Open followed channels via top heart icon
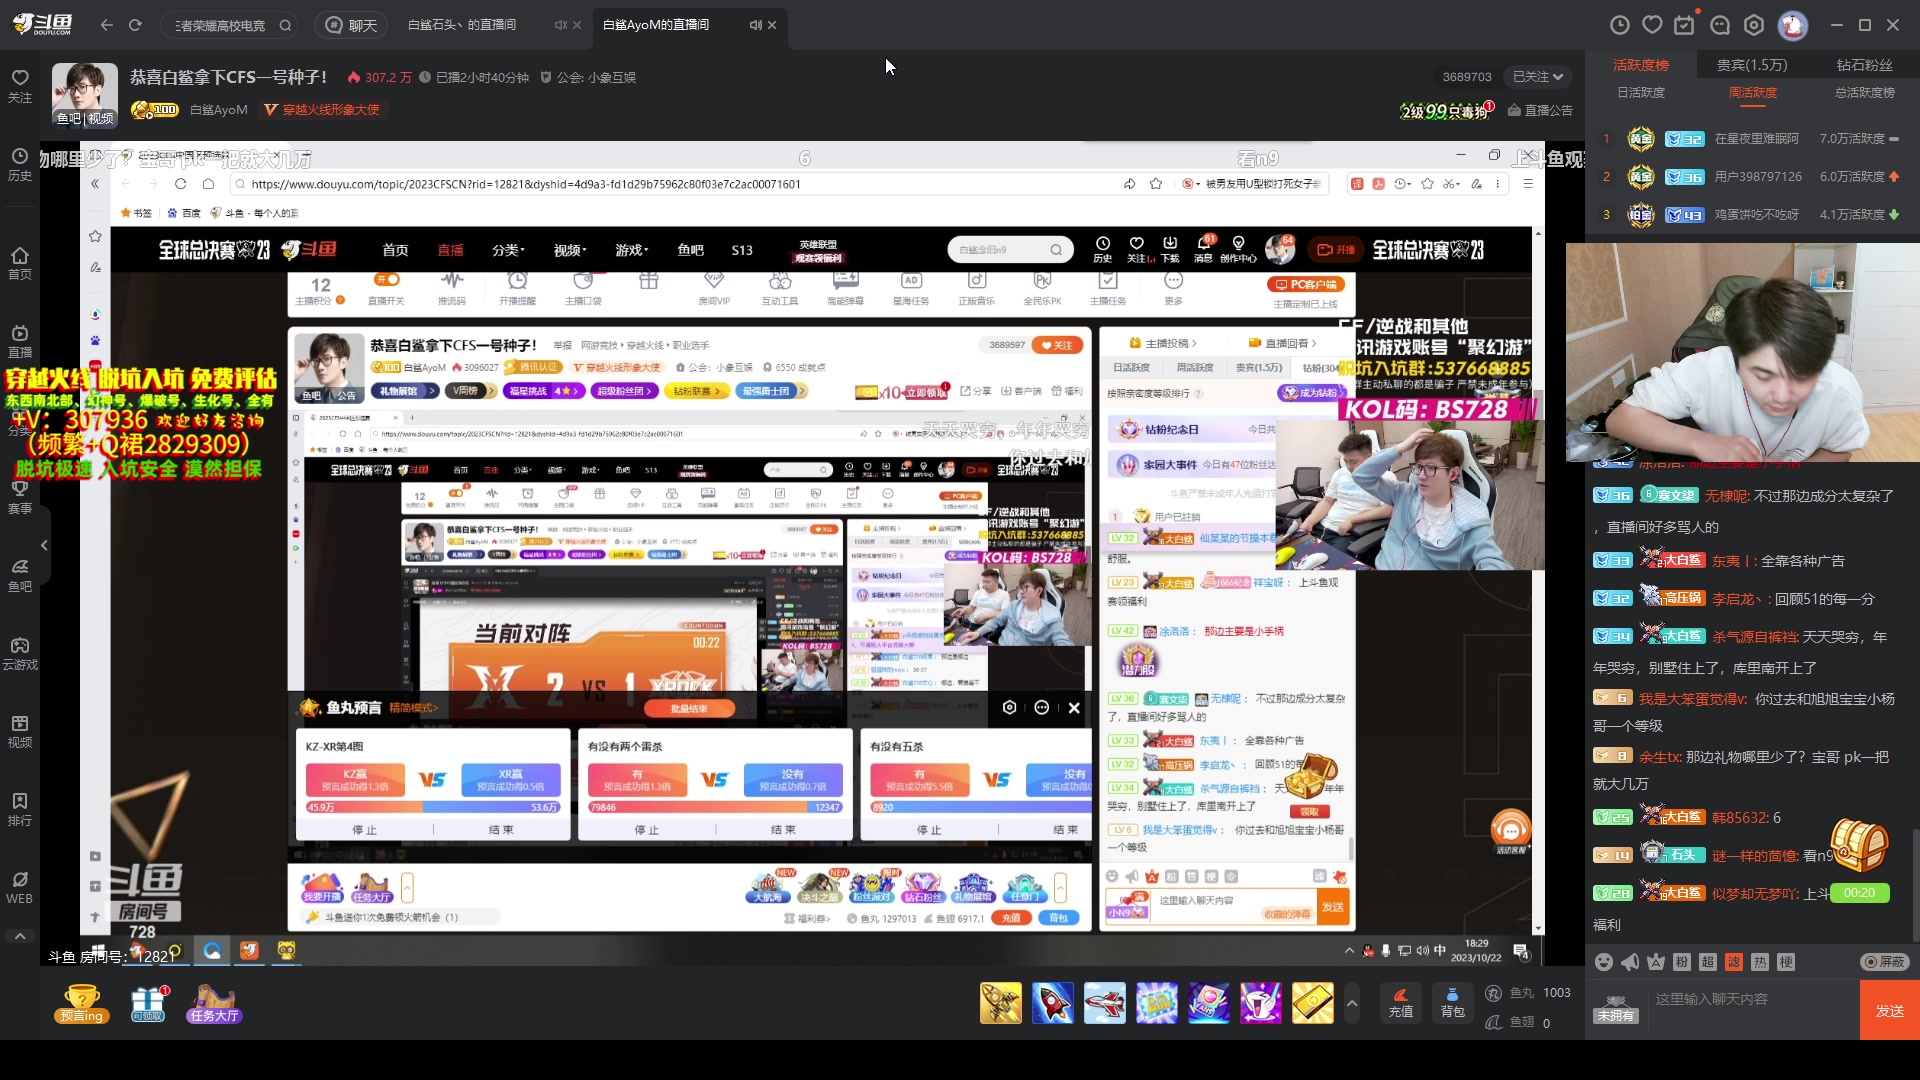This screenshot has height=1080, width=1920. point(1653,25)
